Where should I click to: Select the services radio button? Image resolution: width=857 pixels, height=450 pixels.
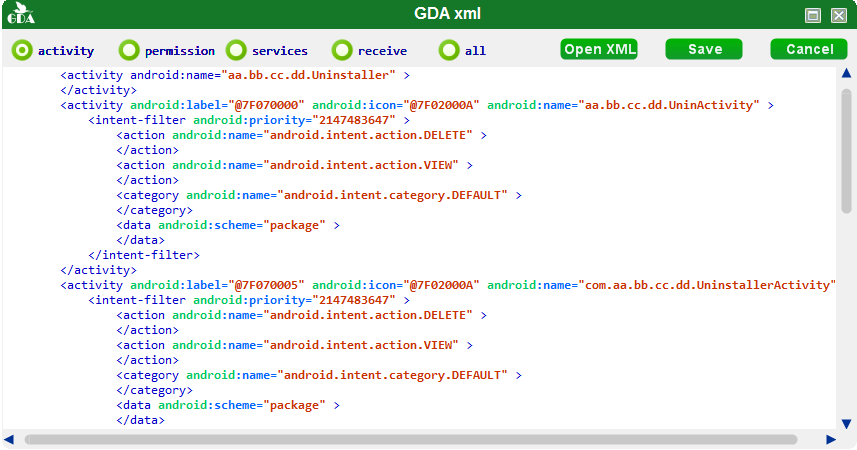[x=236, y=50]
